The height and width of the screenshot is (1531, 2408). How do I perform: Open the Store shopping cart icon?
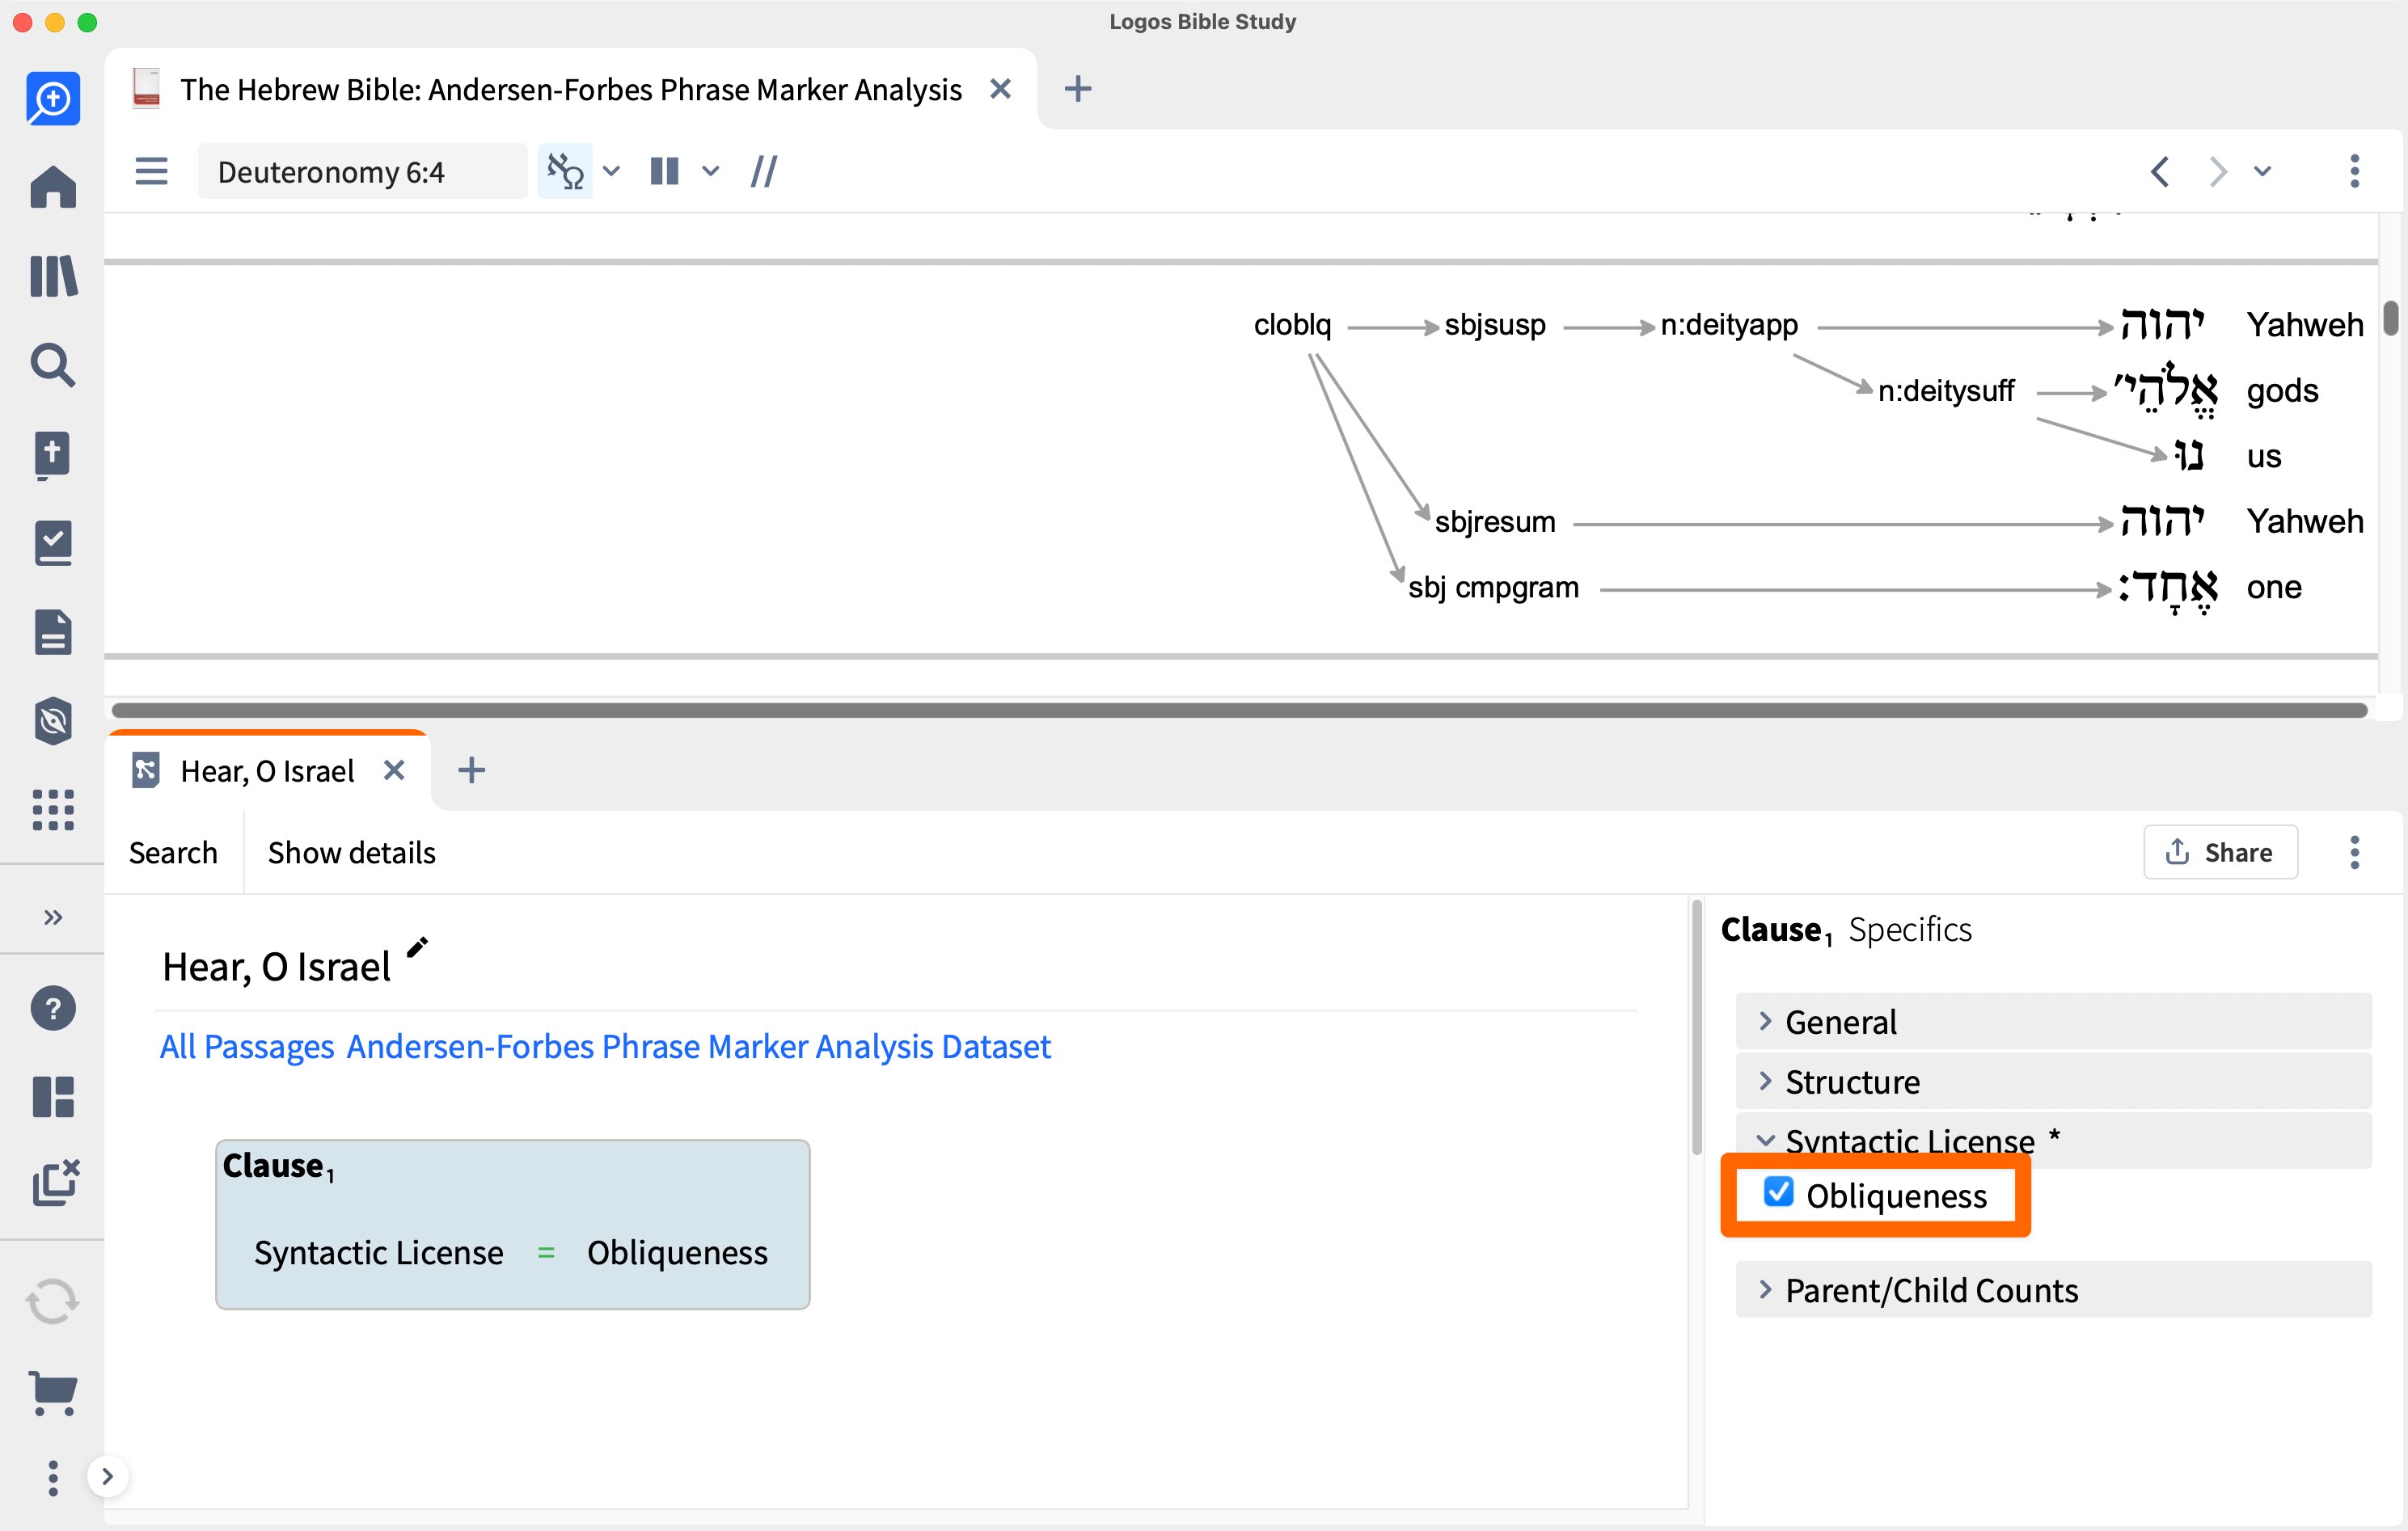[x=53, y=1393]
